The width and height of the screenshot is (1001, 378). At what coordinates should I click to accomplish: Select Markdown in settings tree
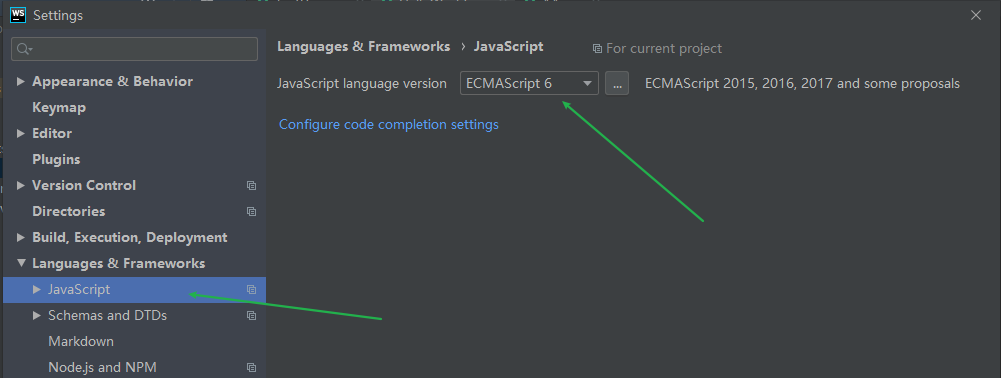click(81, 342)
